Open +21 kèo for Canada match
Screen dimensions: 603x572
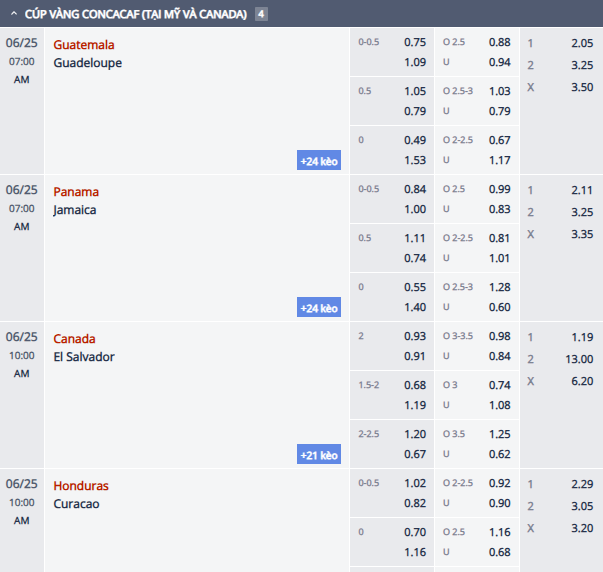point(319,455)
